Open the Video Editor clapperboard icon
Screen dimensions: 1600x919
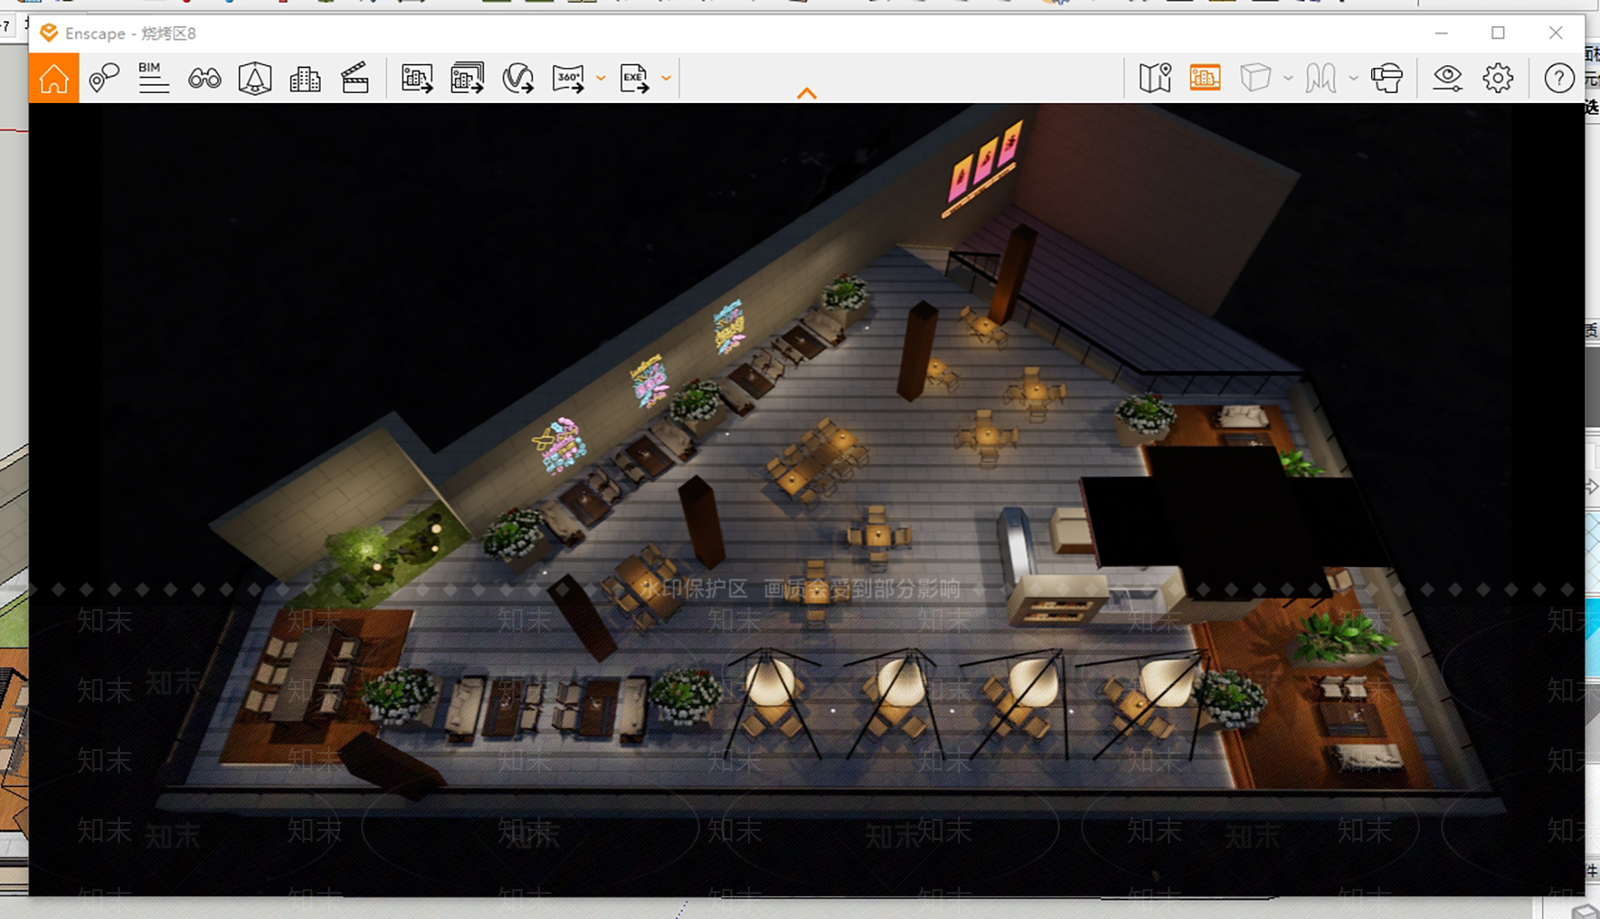(x=355, y=77)
